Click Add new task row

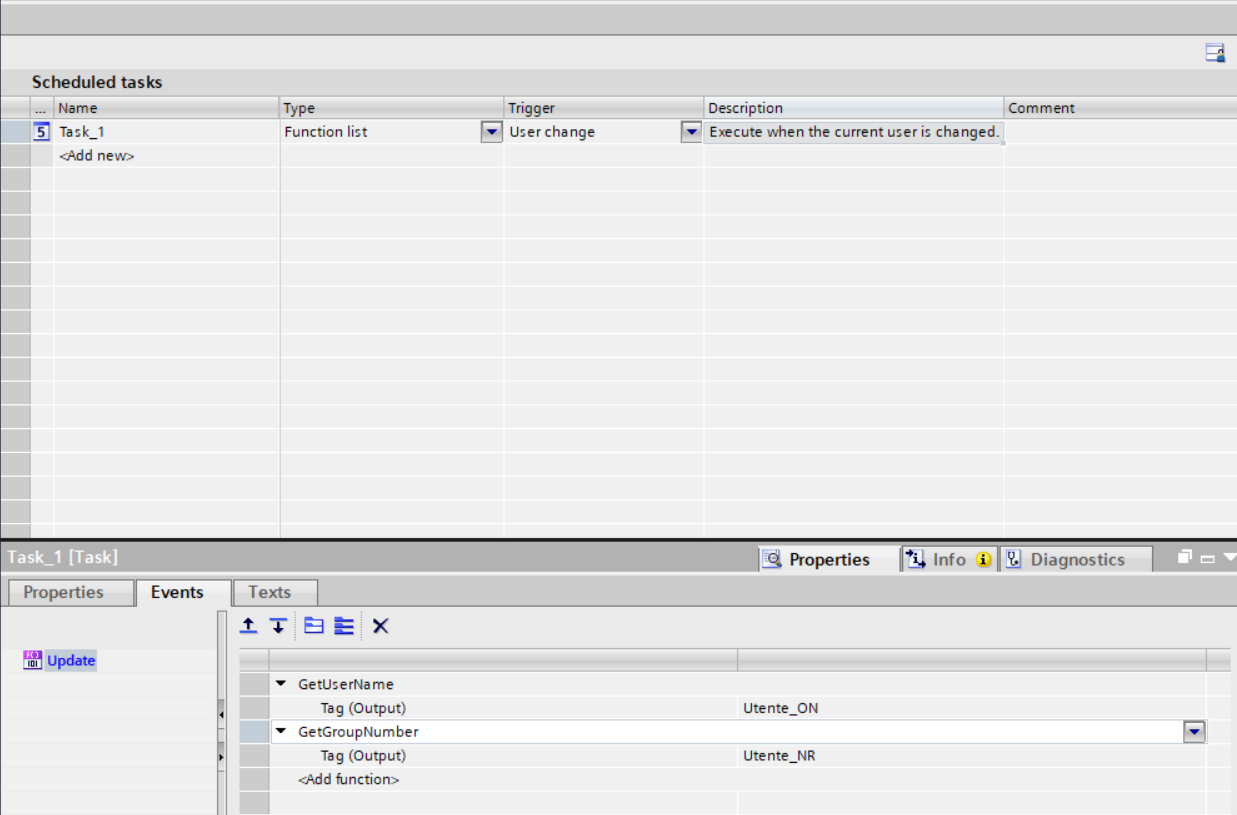pyautogui.click(x=97, y=156)
